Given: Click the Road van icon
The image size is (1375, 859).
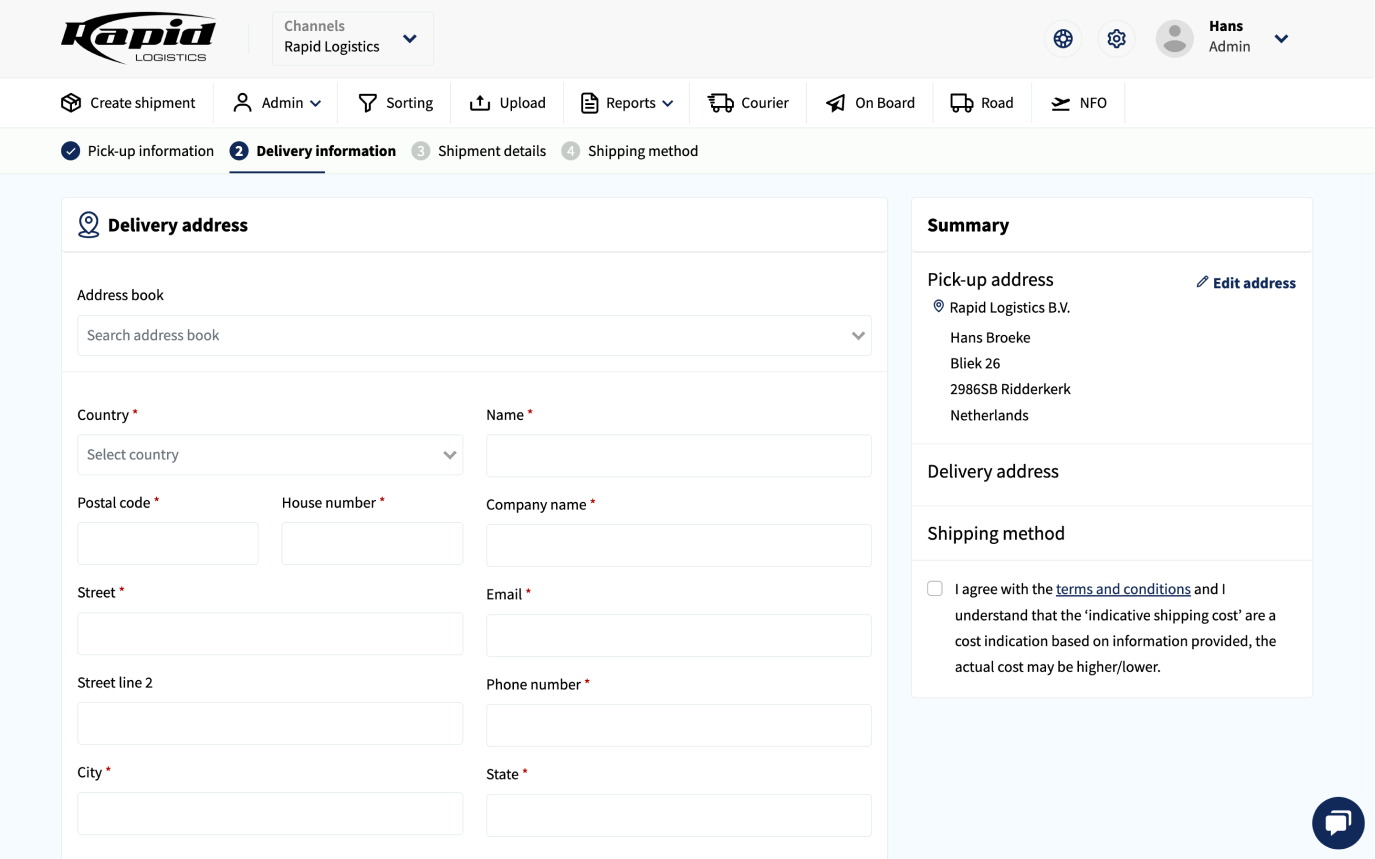Looking at the screenshot, I should click(961, 103).
